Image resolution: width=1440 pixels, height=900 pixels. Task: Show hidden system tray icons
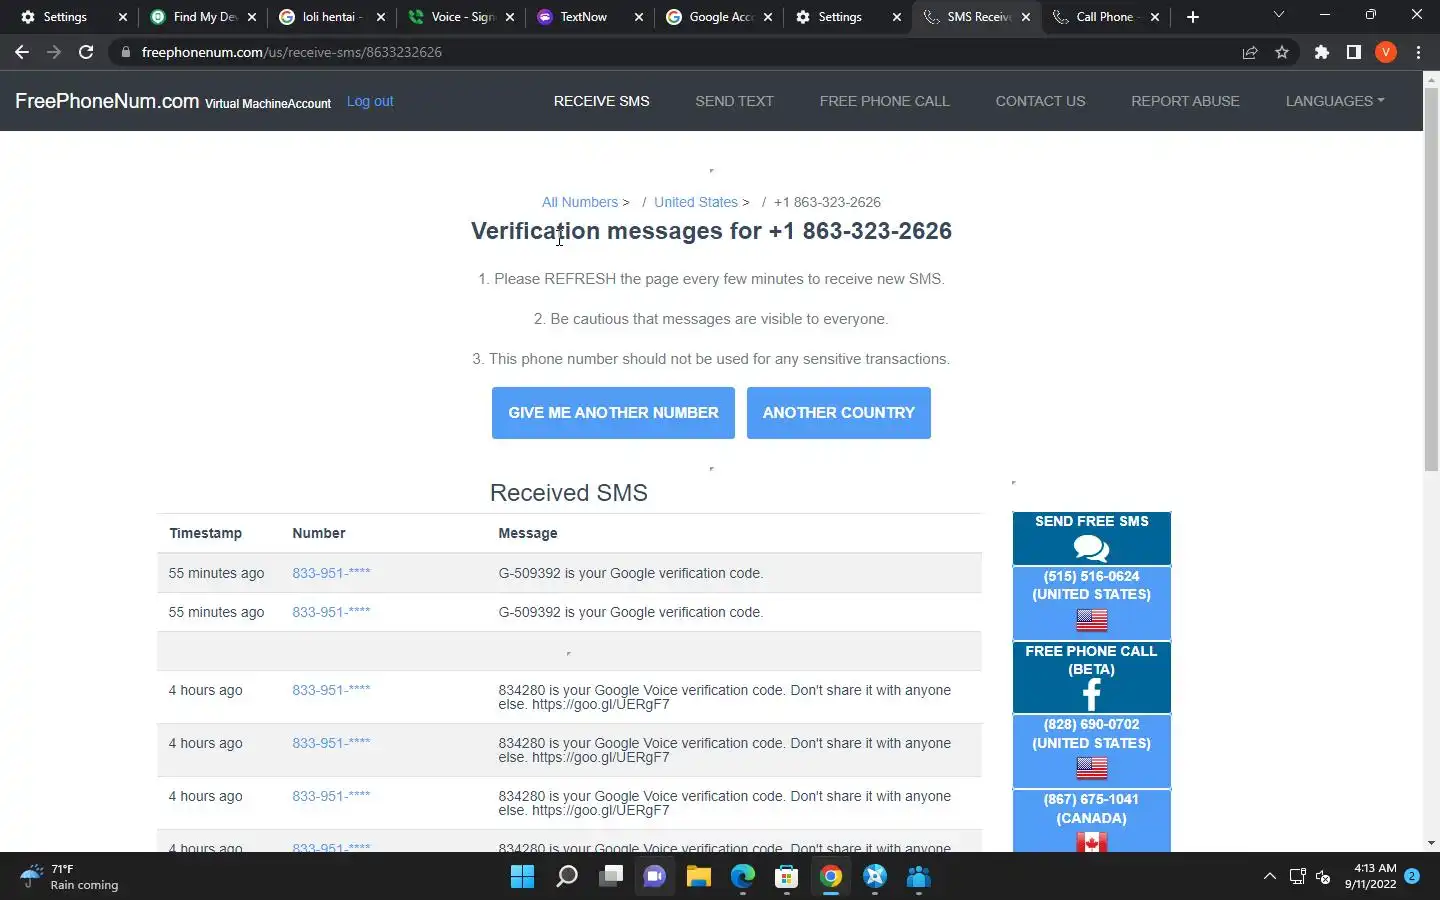(x=1269, y=877)
